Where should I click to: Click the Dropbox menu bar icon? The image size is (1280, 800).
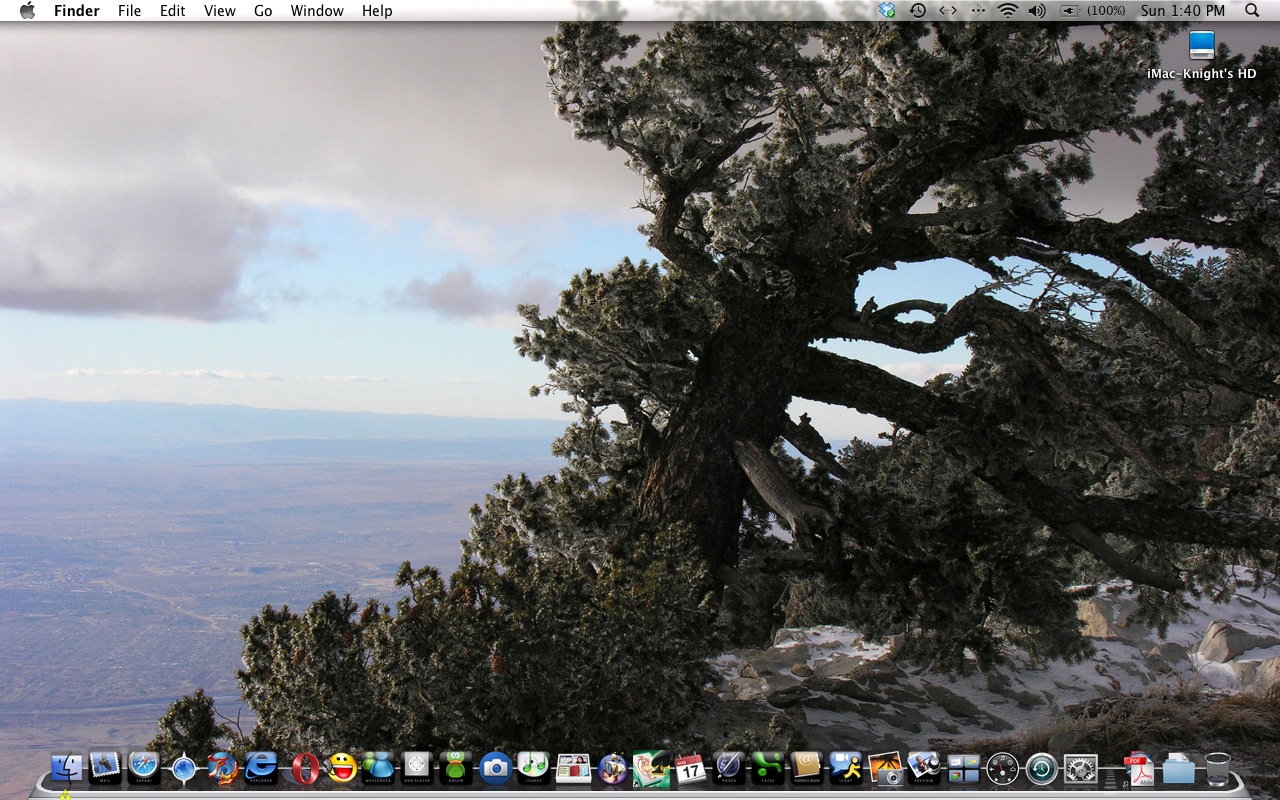(x=887, y=10)
